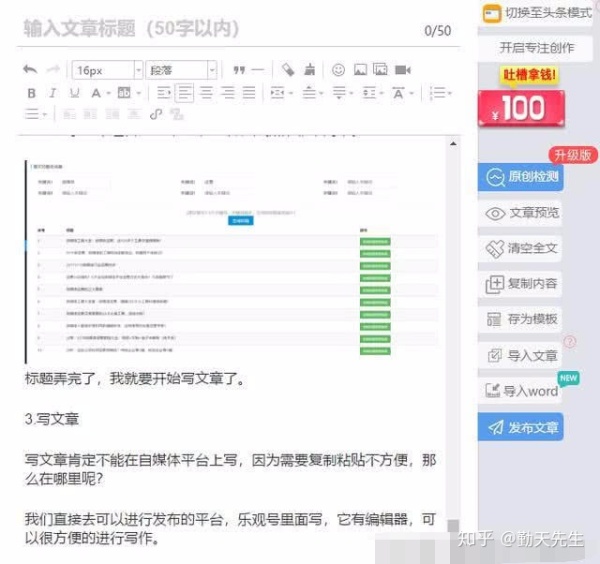Screen dimensions: 600x564
Task: Run originality check (原创检测)
Action: click(x=520, y=177)
